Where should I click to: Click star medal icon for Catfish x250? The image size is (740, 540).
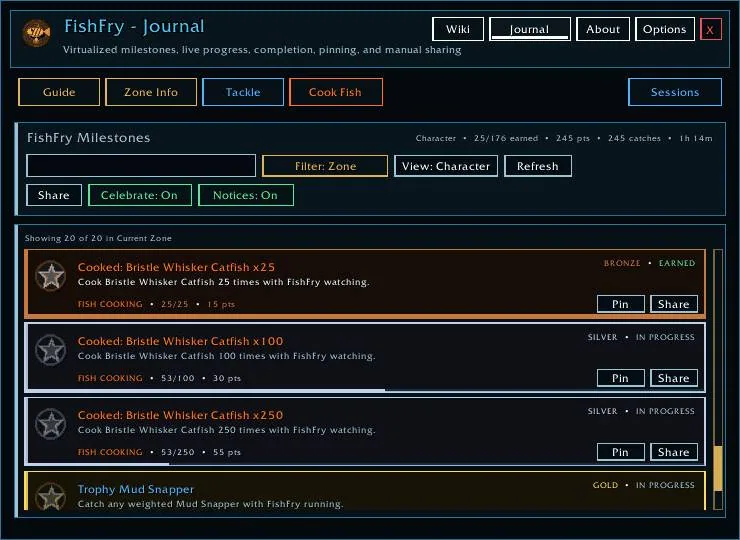[50, 424]
